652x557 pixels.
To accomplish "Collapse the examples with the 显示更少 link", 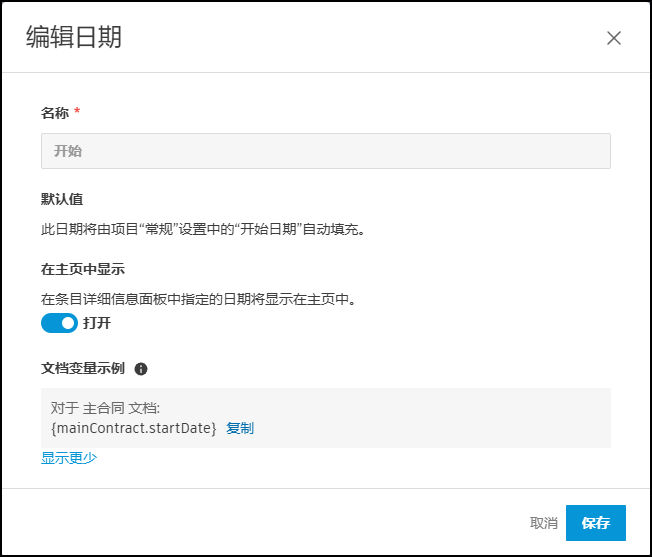I will coord(69,458).
